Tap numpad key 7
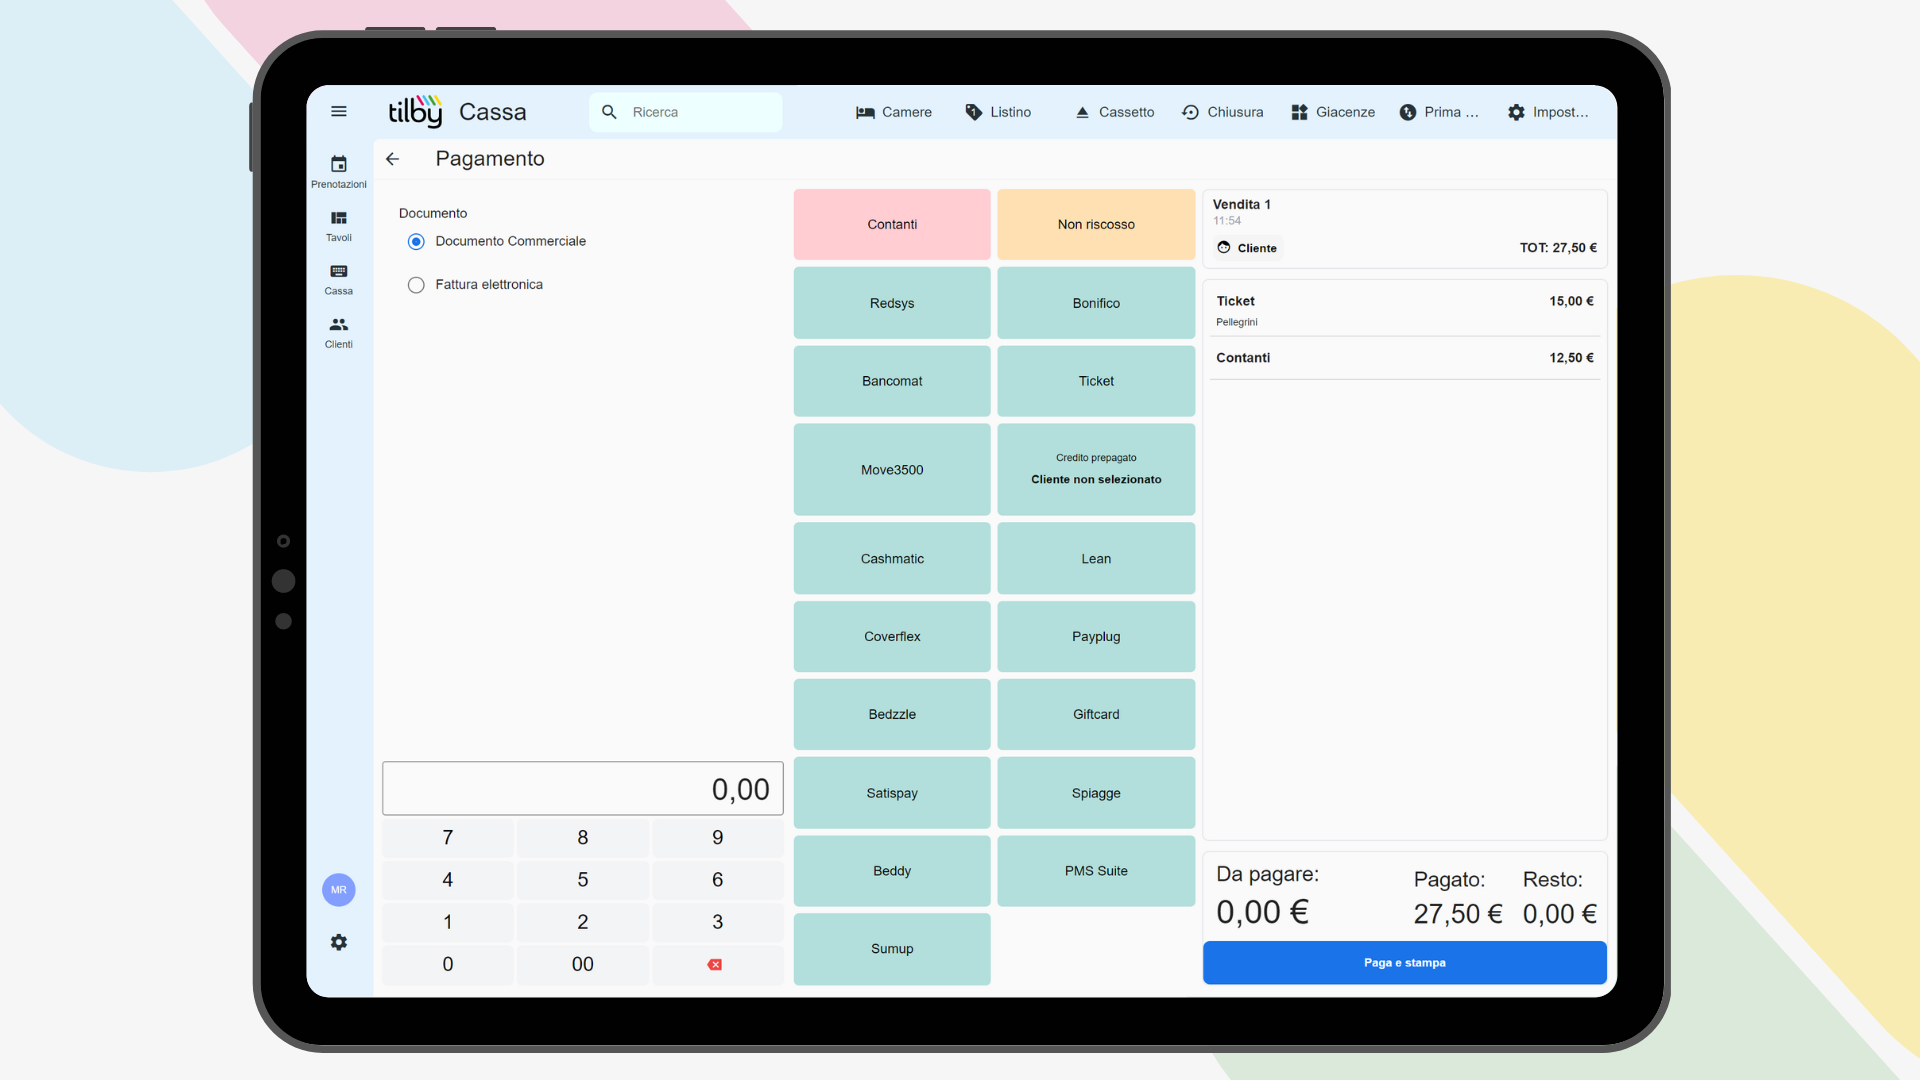The height and width of the screenshot is (1080, 1920). [x=448, y=838]
